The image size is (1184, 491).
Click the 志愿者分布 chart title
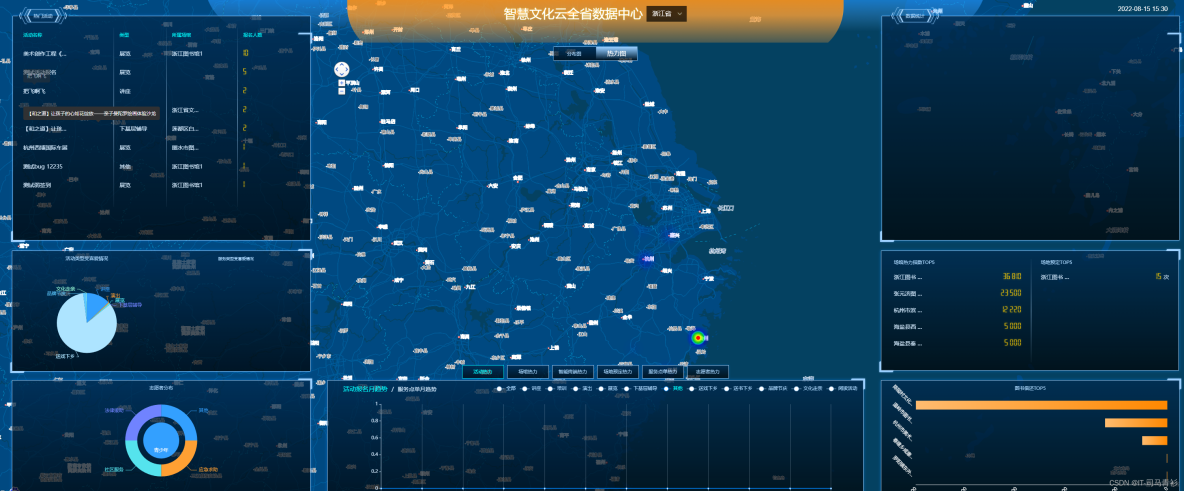[x=161, y=388]
